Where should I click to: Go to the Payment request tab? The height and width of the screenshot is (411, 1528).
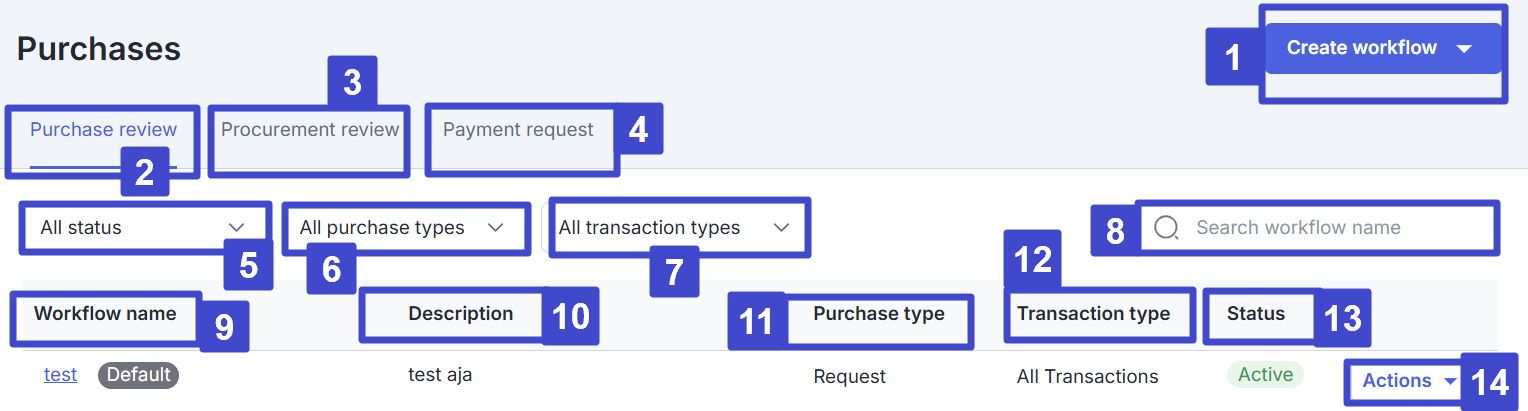click(x=518, y=130)
